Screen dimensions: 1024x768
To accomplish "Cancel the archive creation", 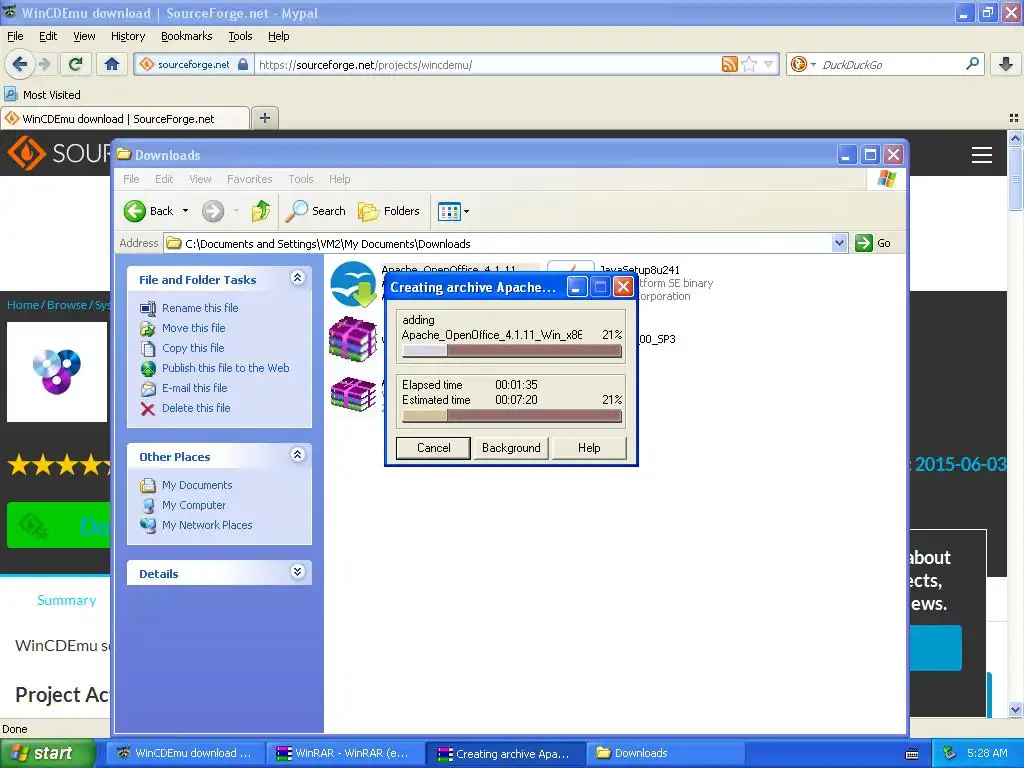I will point(433,448).
